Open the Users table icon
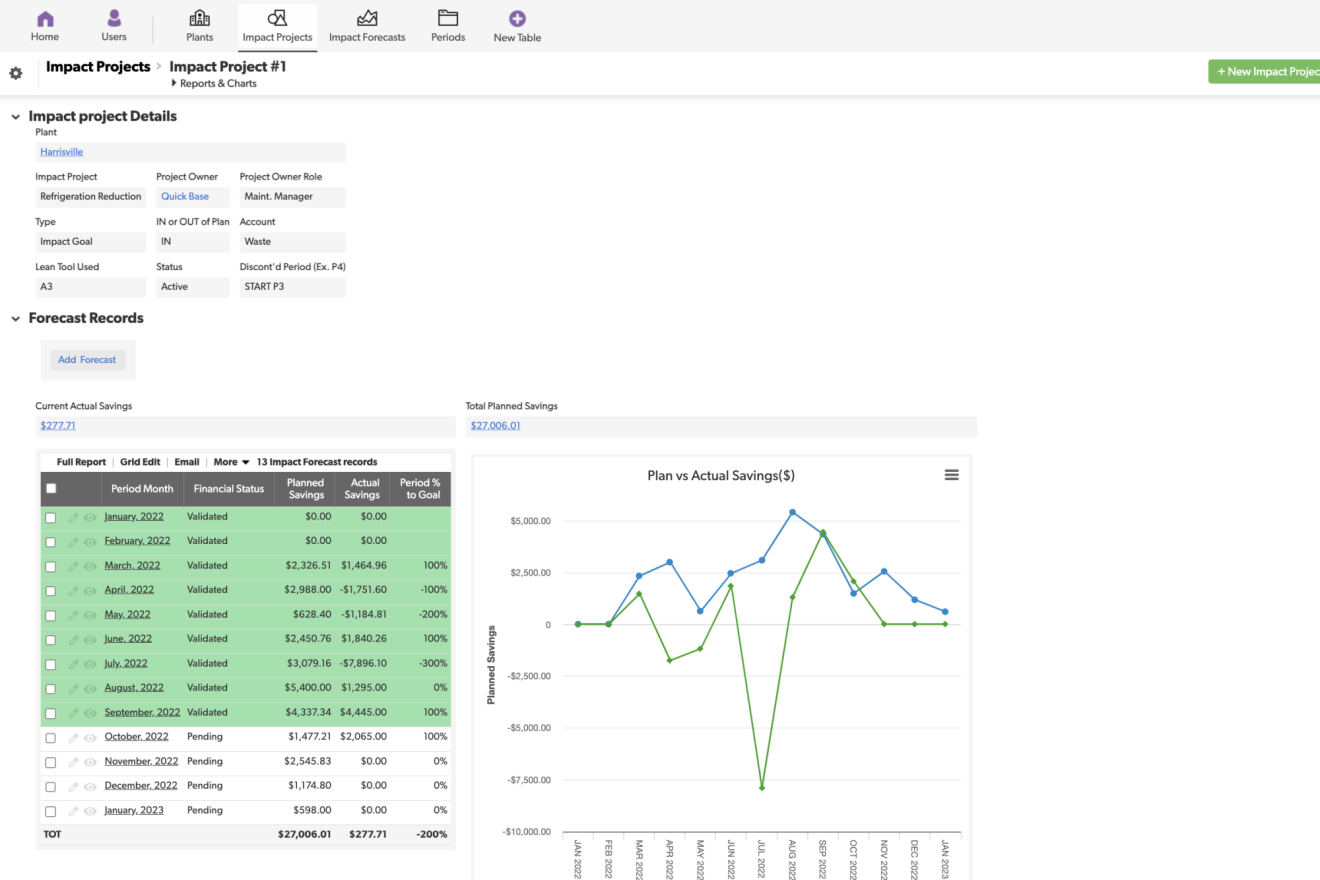This screenshot has height=880, width=1320. tap(114, 19)
